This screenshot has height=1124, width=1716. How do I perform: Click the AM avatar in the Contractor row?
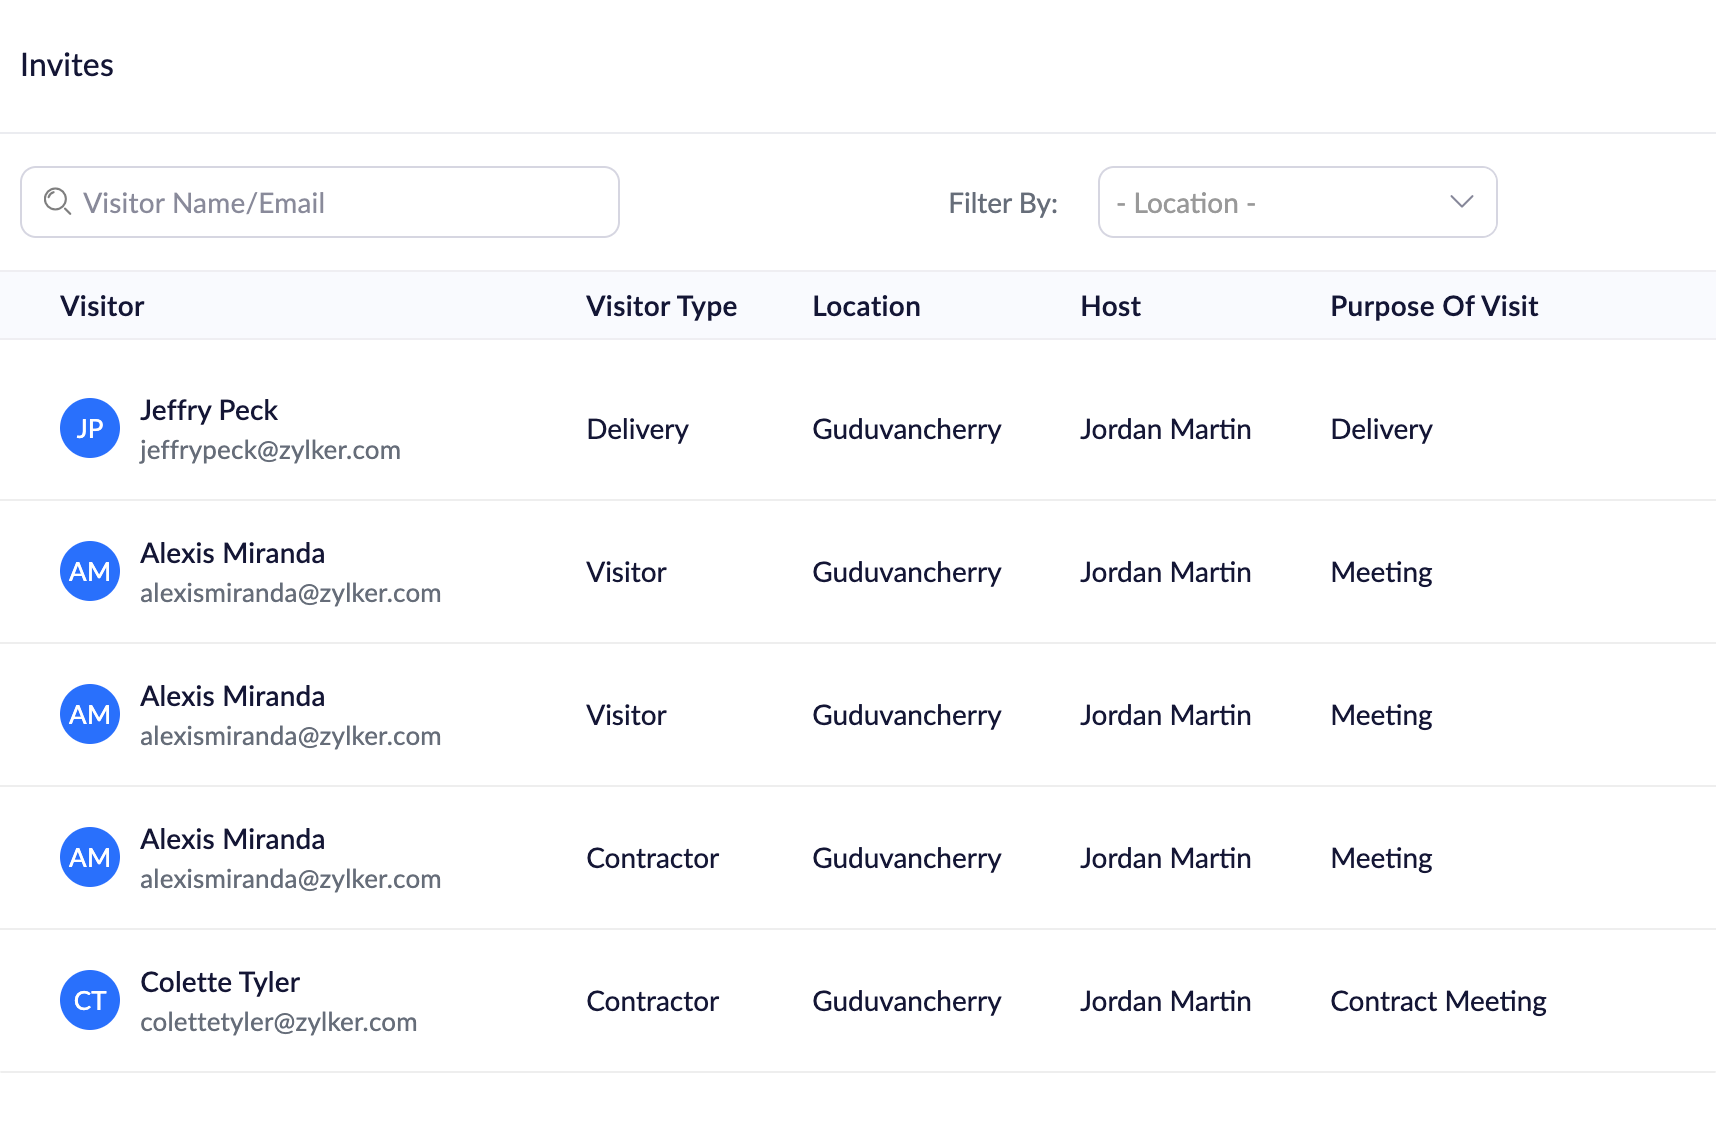coord(90,857)
